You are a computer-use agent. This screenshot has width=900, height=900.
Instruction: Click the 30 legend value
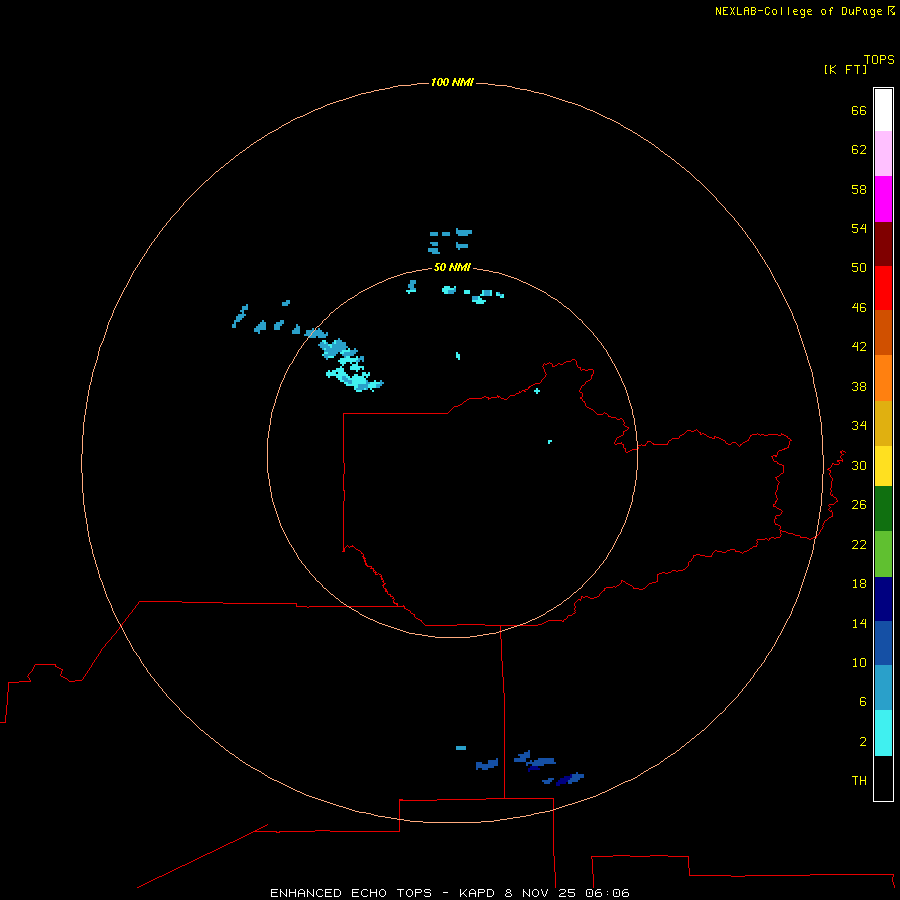(859, 465)
